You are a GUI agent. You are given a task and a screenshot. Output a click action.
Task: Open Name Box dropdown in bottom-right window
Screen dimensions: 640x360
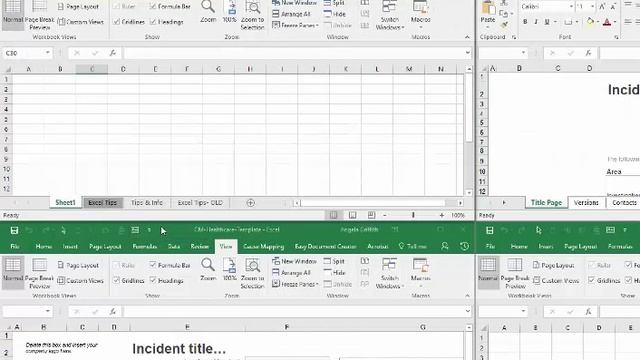(x=523, y=311)
